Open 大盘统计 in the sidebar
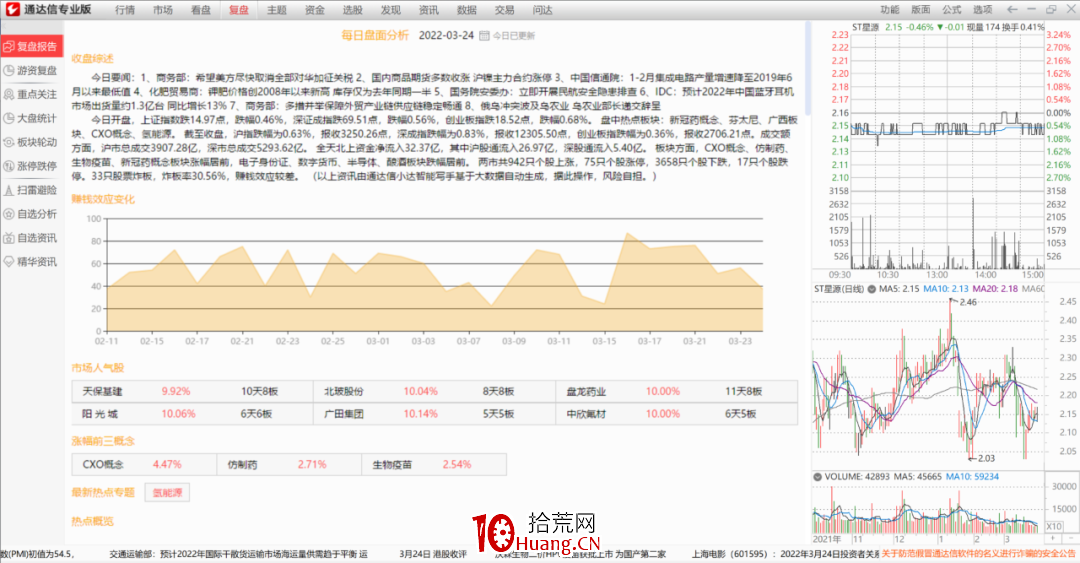The width and height of the screenshot is (1080, 563). point(32,119)
